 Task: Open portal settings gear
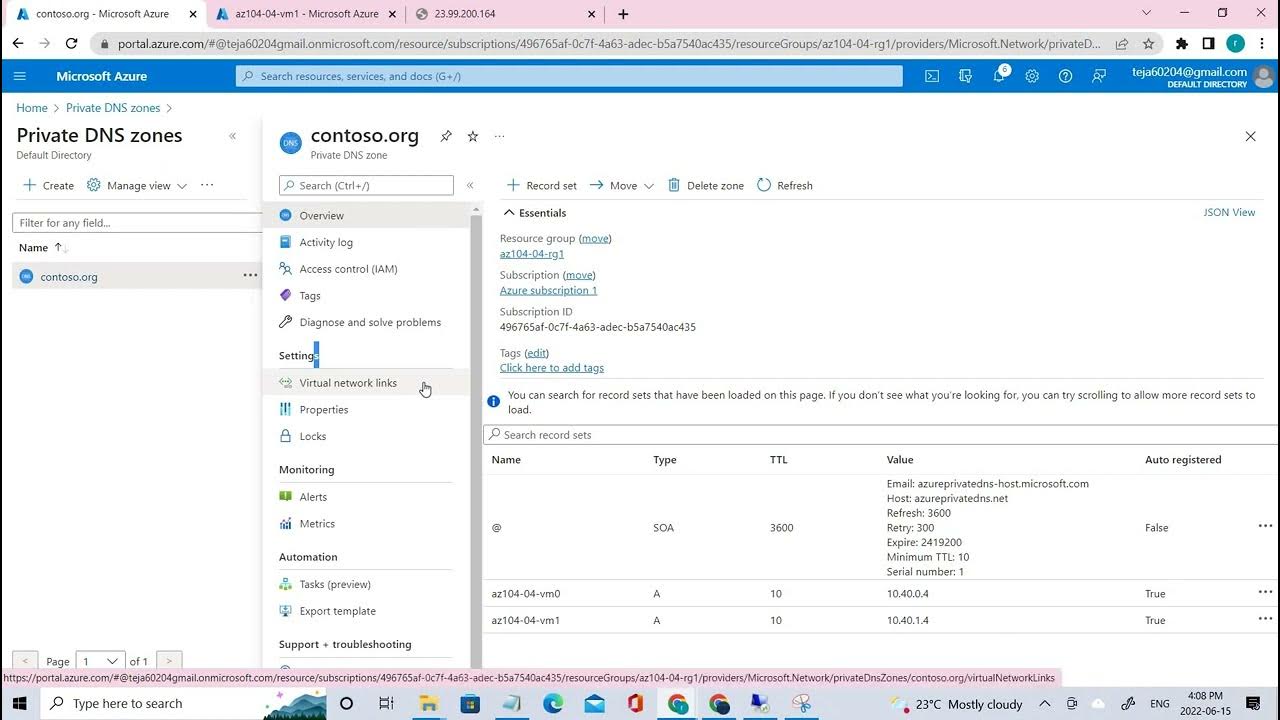click(1032, 76)
